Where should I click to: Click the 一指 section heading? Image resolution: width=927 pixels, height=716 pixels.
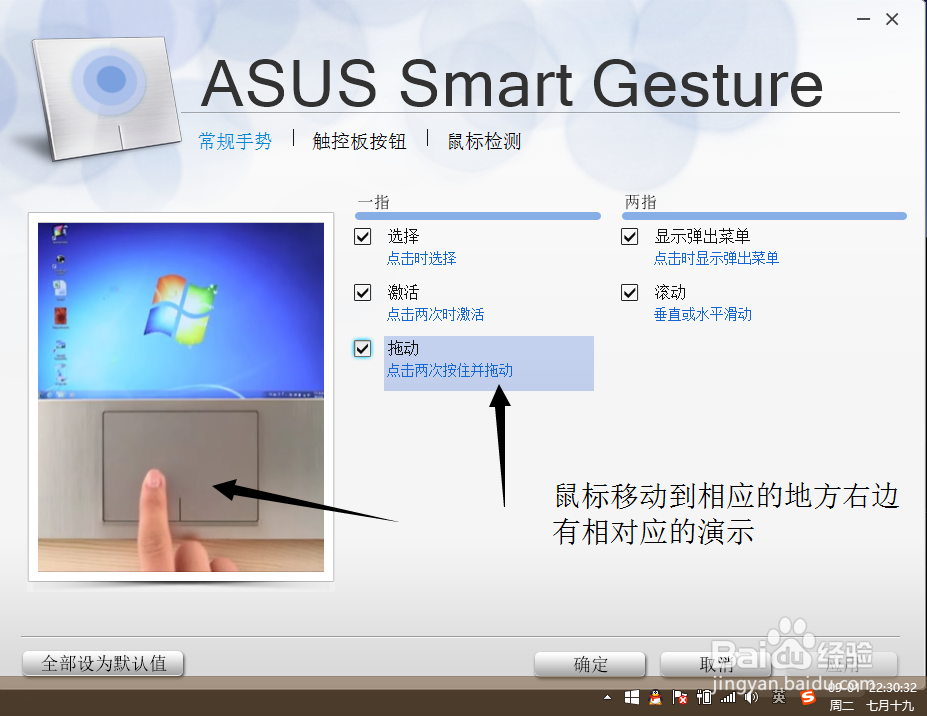click(x=374, y=202)
